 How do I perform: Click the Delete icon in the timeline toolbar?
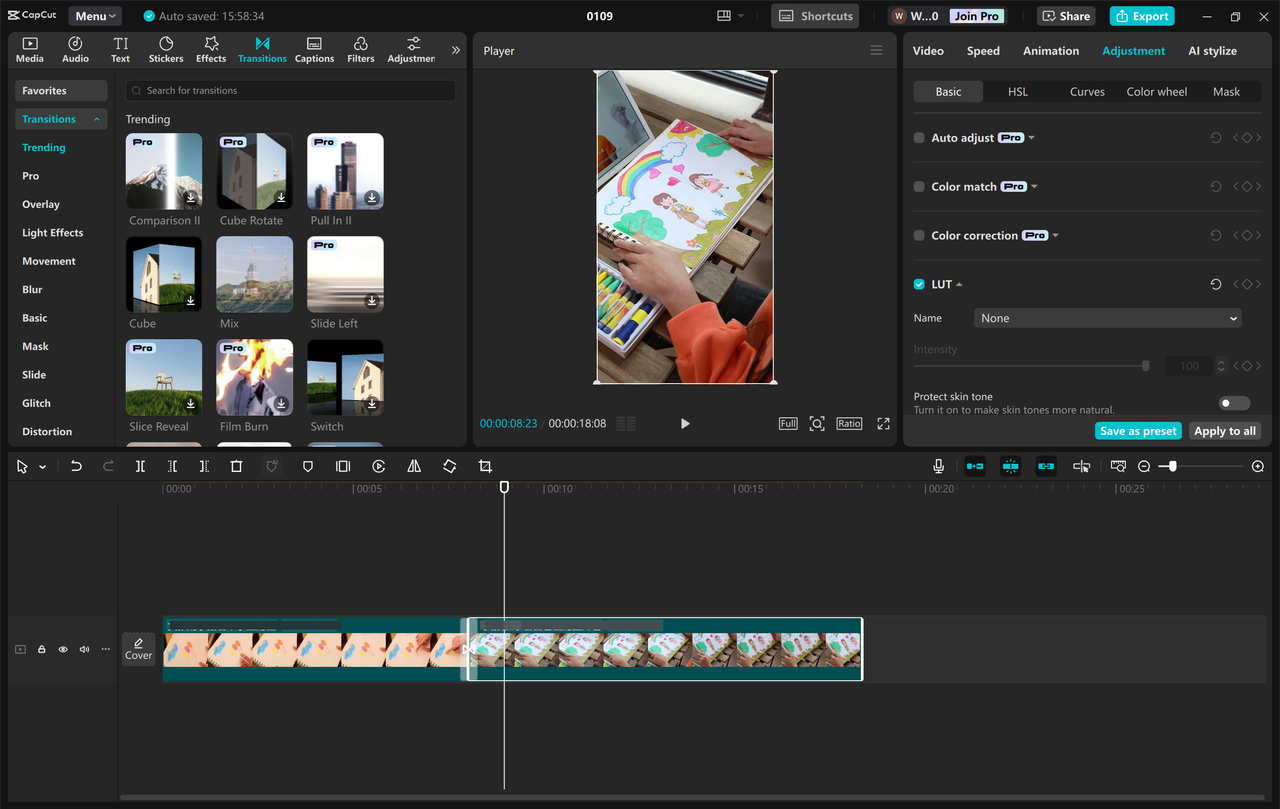(236, 466)
